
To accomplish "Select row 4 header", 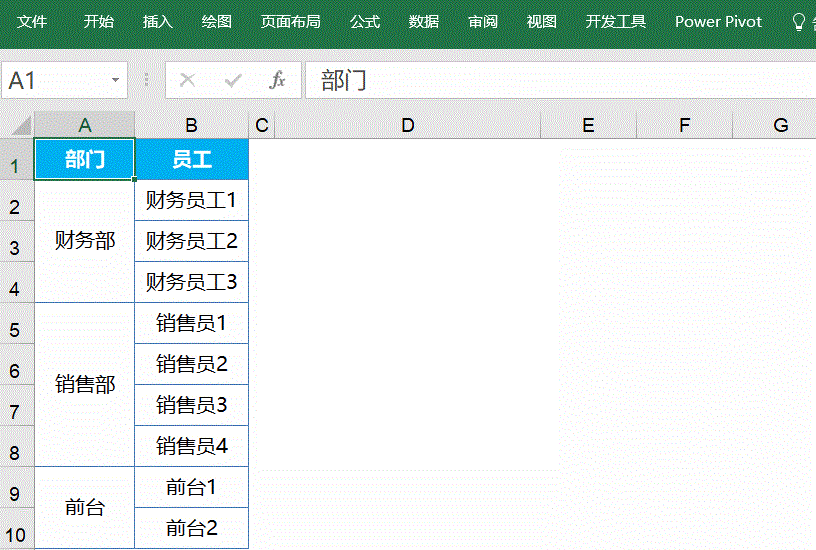I will coord(16,283).
